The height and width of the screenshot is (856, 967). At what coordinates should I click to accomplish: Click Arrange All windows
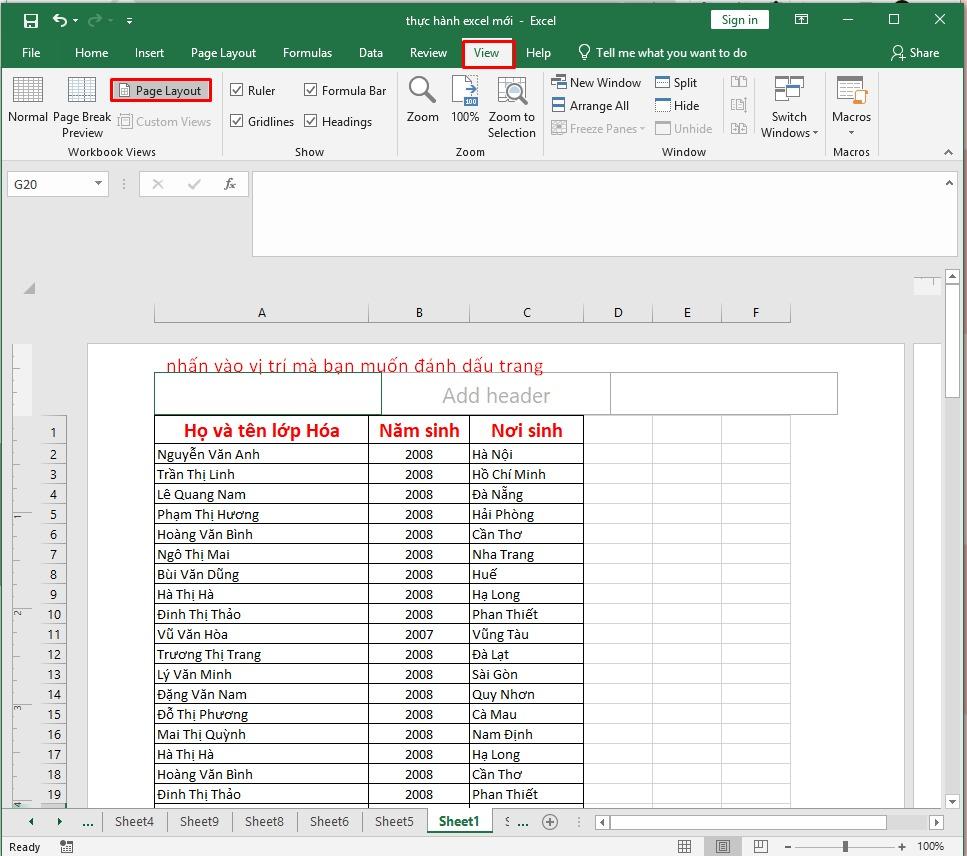593,105
